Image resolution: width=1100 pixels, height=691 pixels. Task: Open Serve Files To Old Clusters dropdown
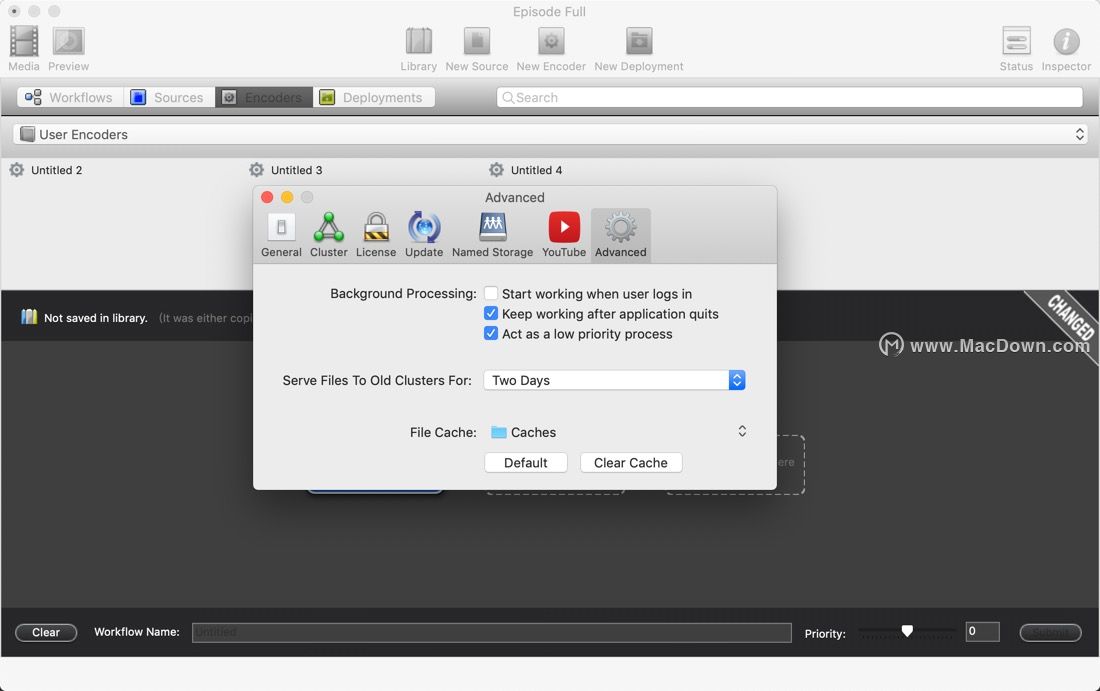tap(615, 380)
